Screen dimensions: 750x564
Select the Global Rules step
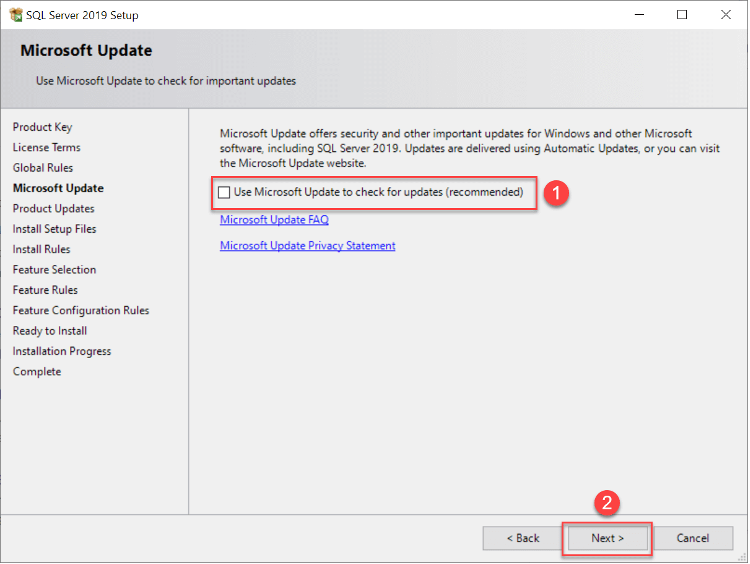tap(43, 168)
